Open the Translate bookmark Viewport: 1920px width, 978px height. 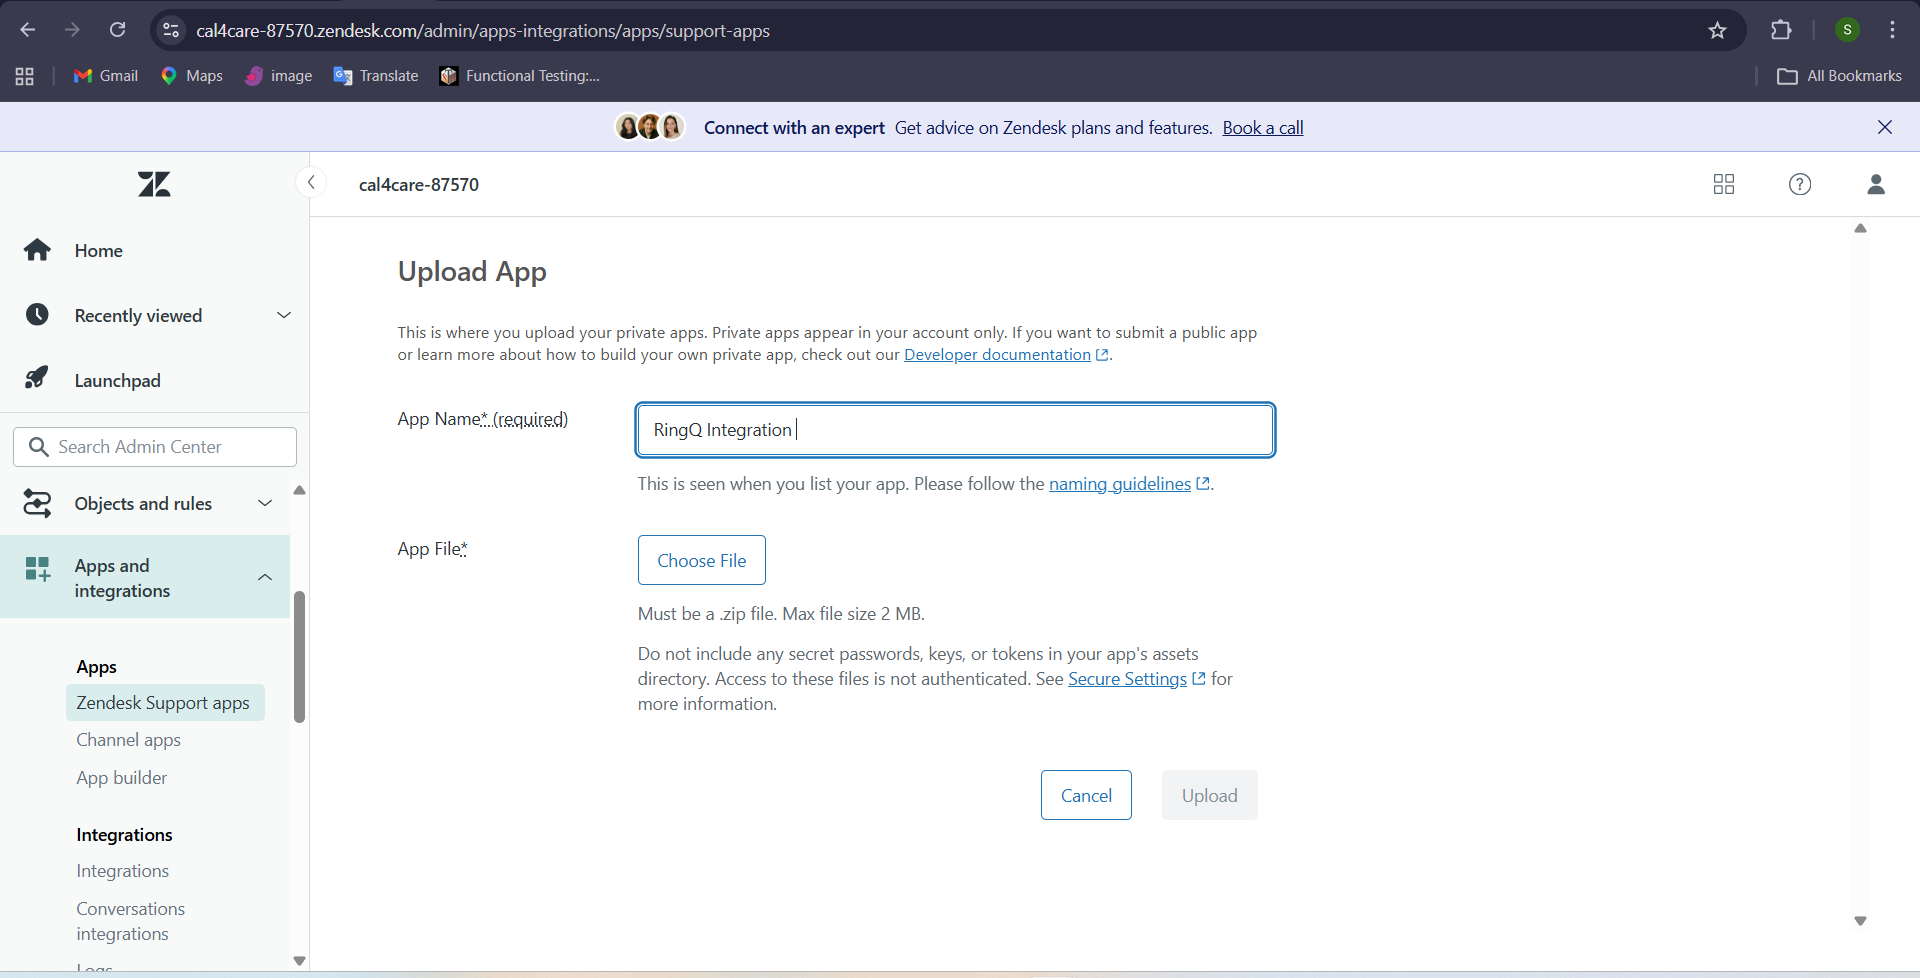pyautogui.click(x=376, y=76)
